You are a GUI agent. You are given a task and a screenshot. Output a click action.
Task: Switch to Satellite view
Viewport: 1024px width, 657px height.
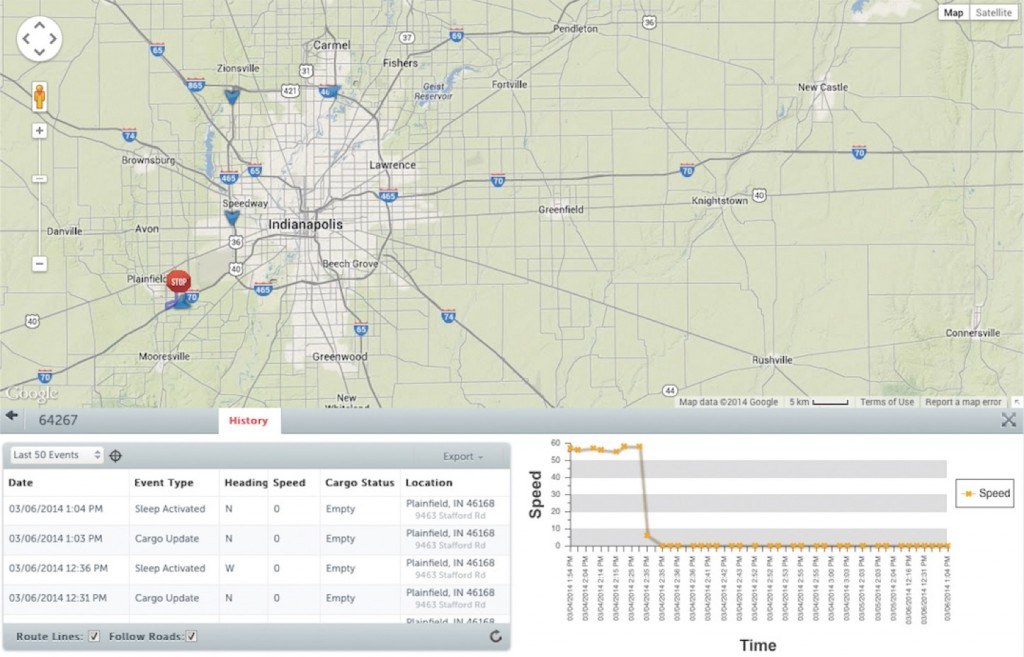tap(993, 12)
